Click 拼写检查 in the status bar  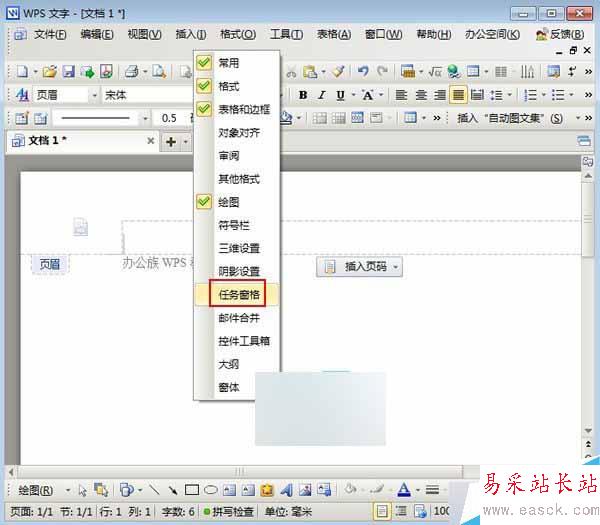tap(229, 511)
